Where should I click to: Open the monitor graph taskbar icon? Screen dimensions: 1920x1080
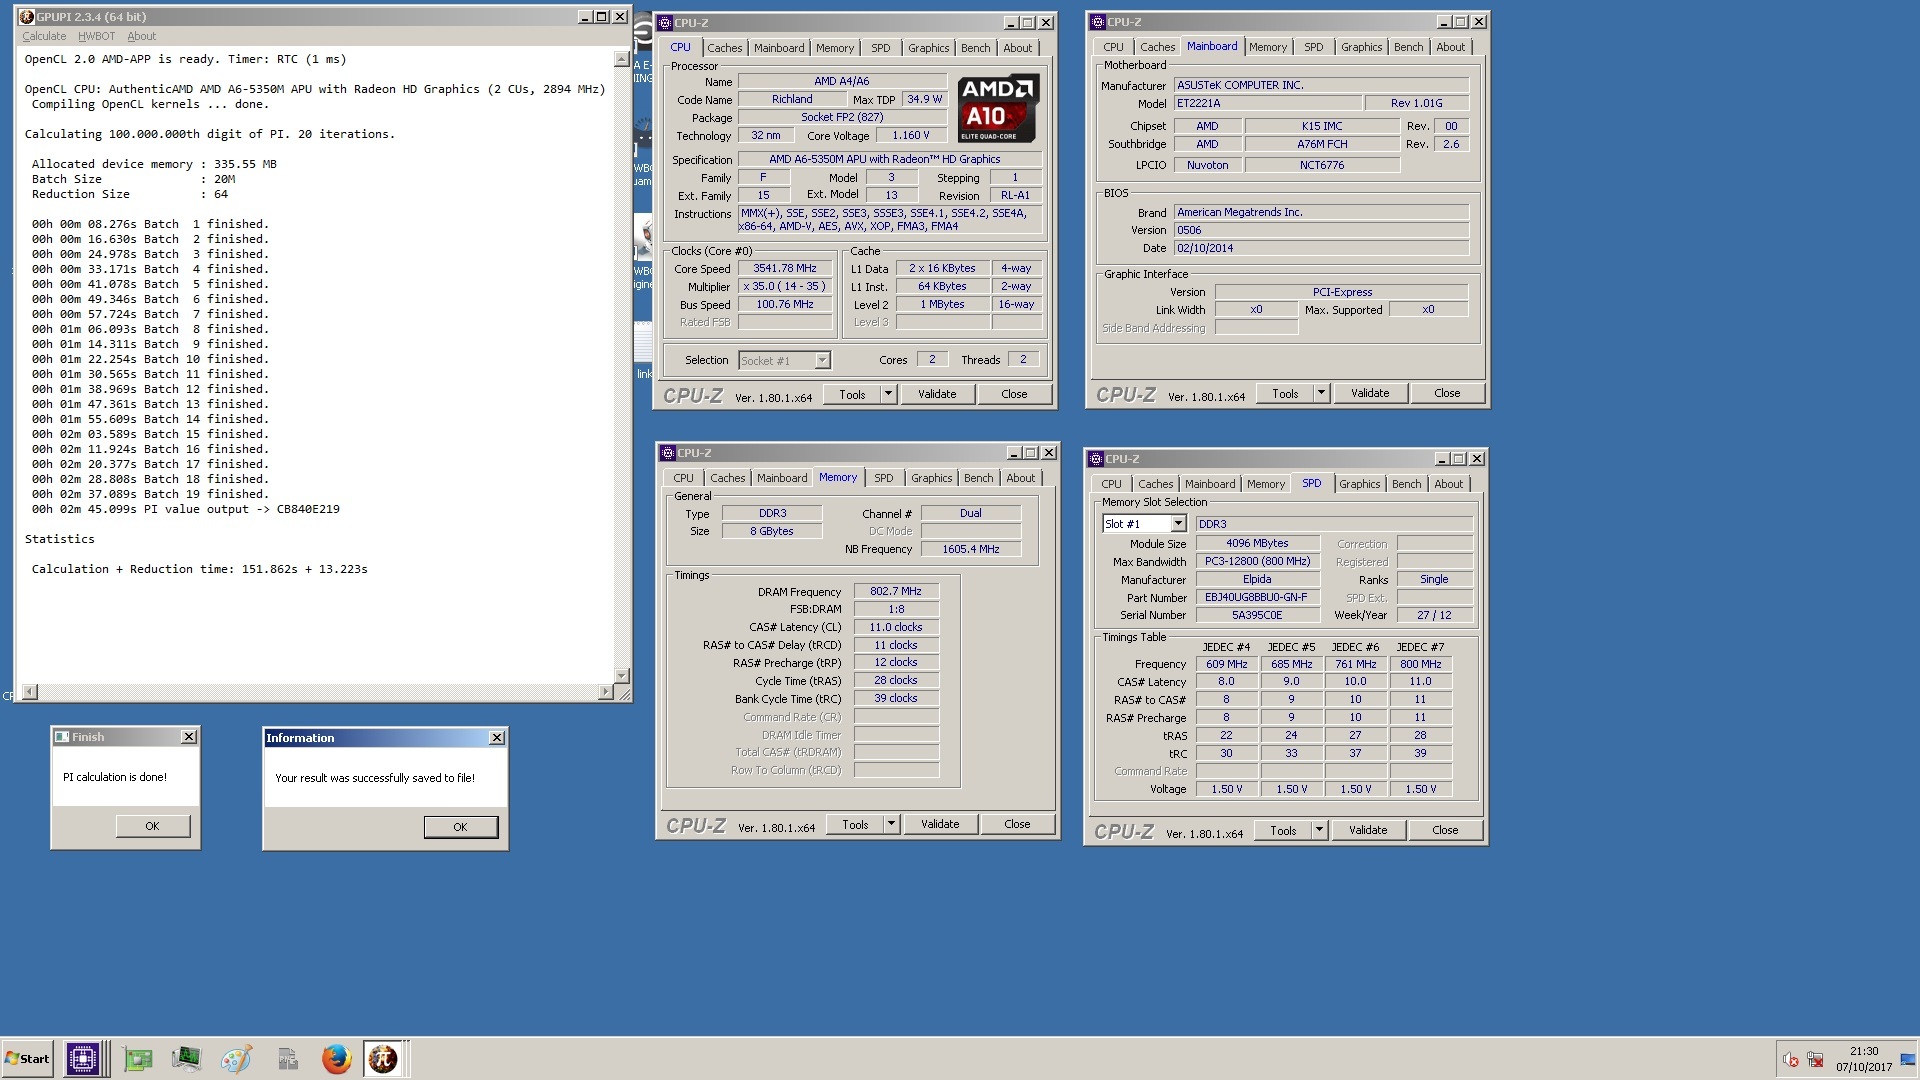[x=186, y=1059]
